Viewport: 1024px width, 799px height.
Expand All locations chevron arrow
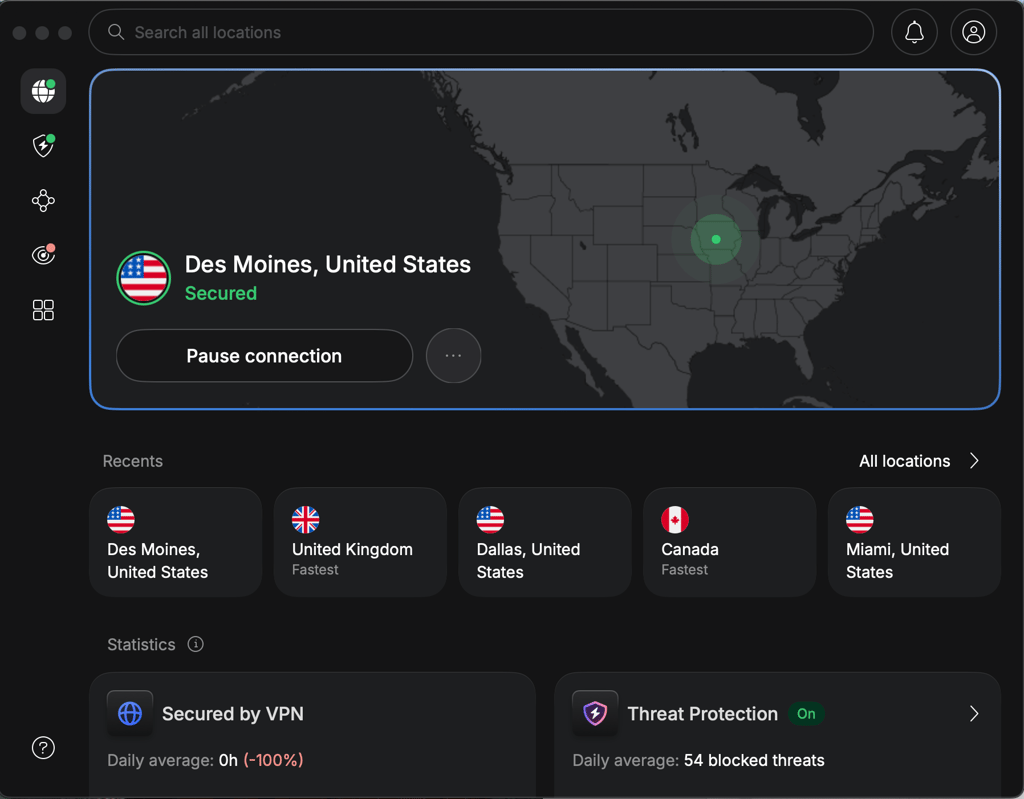pyautogui.click(x=974, y=461)
